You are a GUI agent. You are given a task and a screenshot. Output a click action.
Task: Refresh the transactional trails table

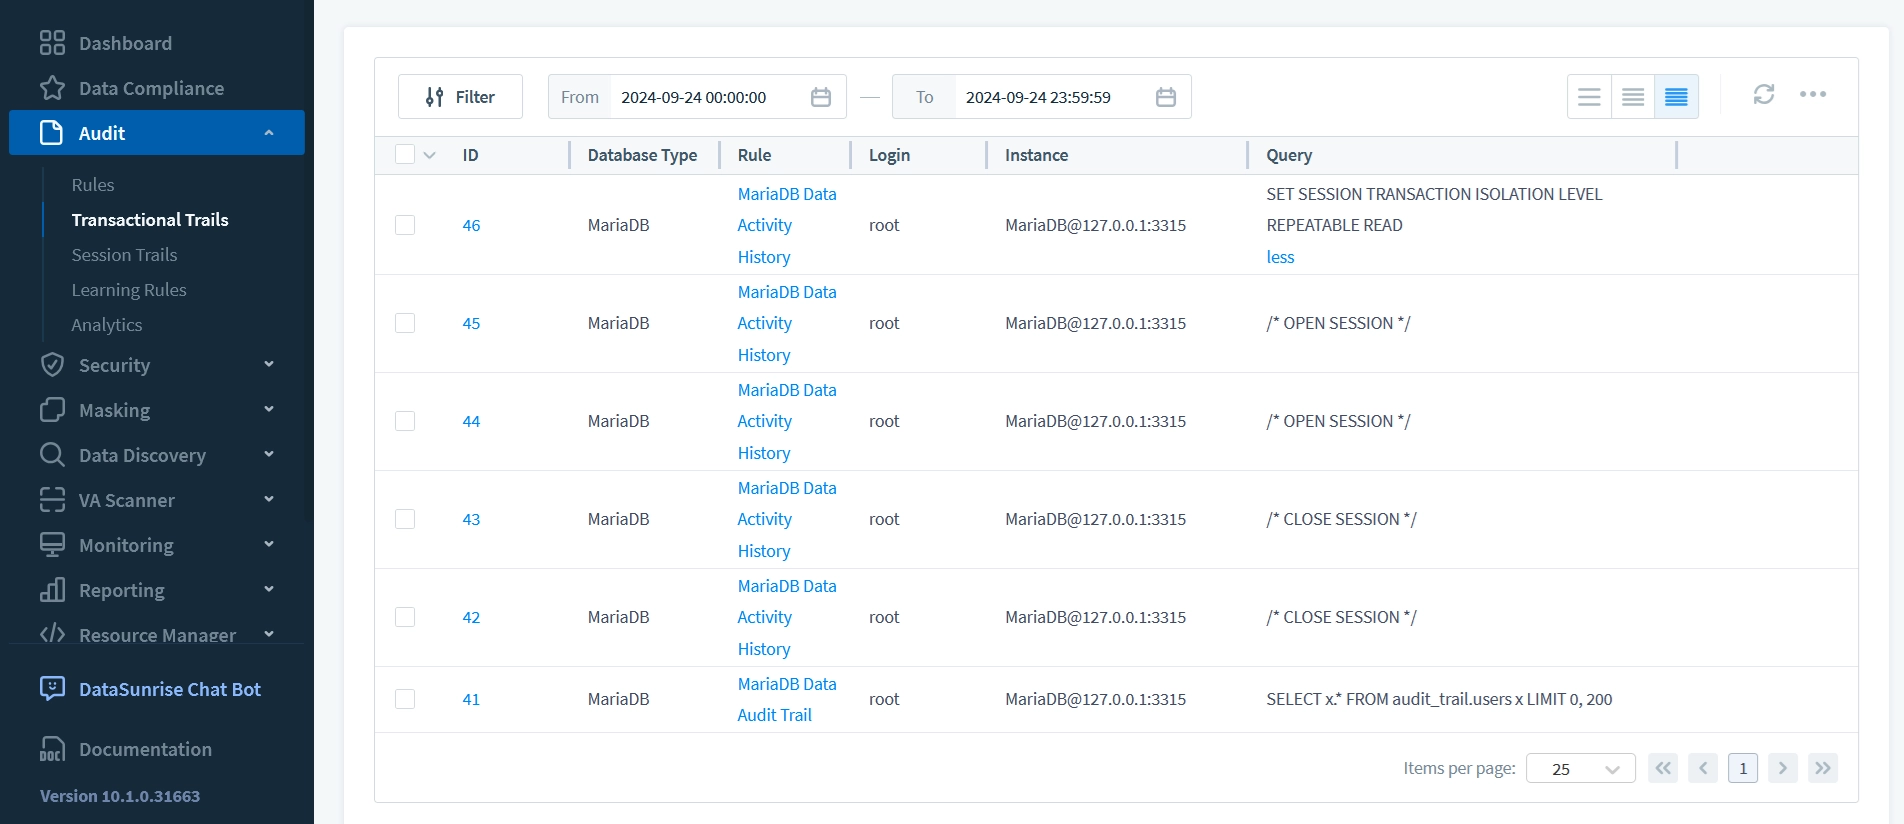pyautogui.click(x=1764, y=94)
